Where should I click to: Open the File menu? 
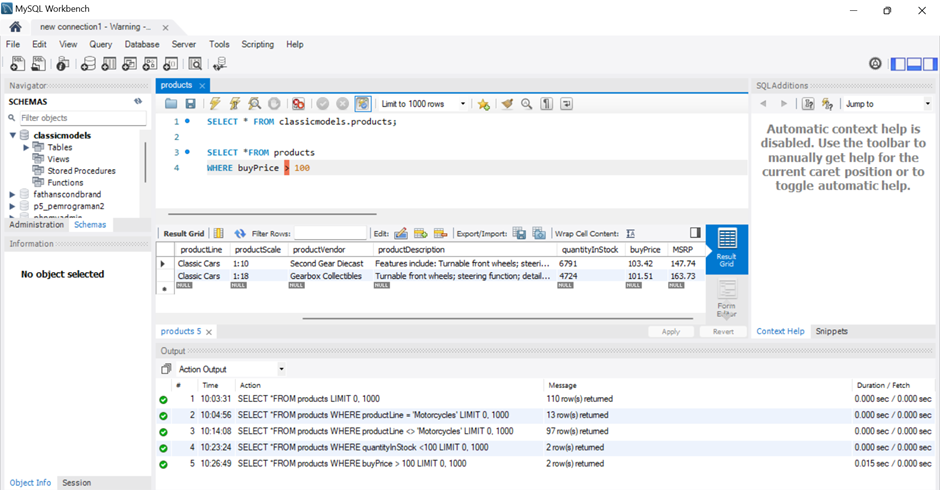pyautogui.click(x=13, y=44)
